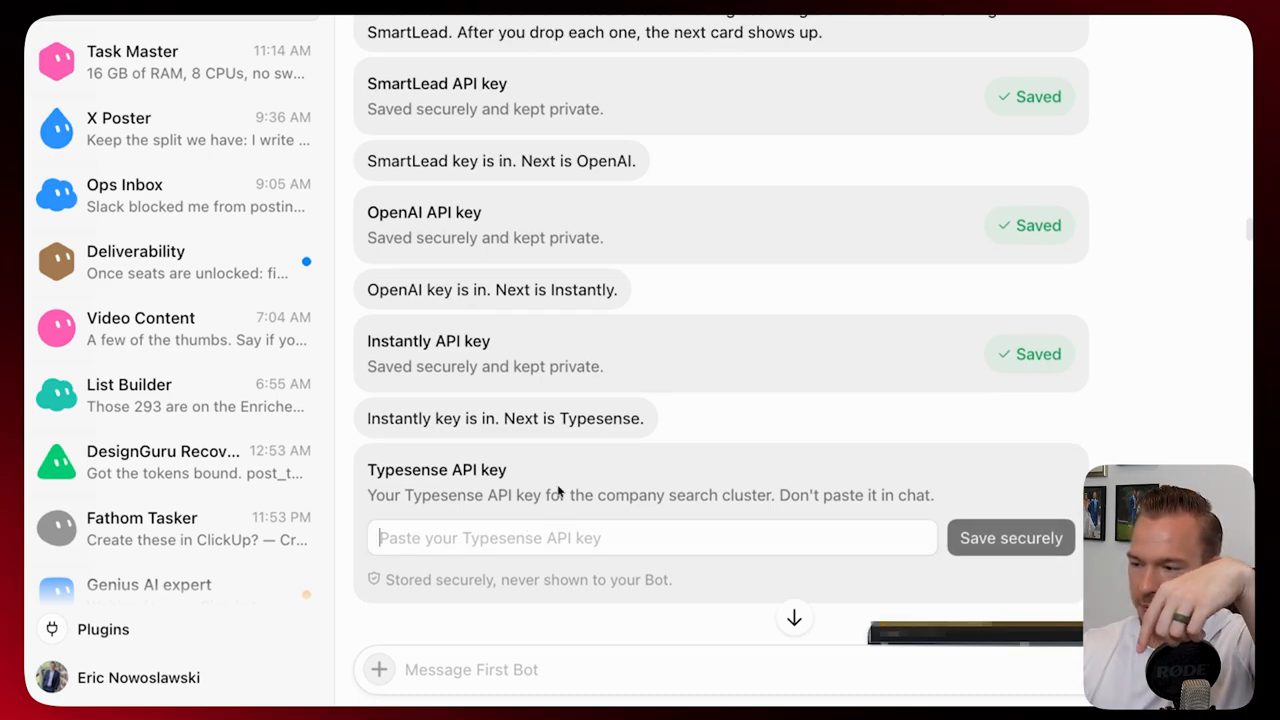Click Instantly API key Saved badge
The height and width of the screenshot is (720, 1280).
(1028, 354)
